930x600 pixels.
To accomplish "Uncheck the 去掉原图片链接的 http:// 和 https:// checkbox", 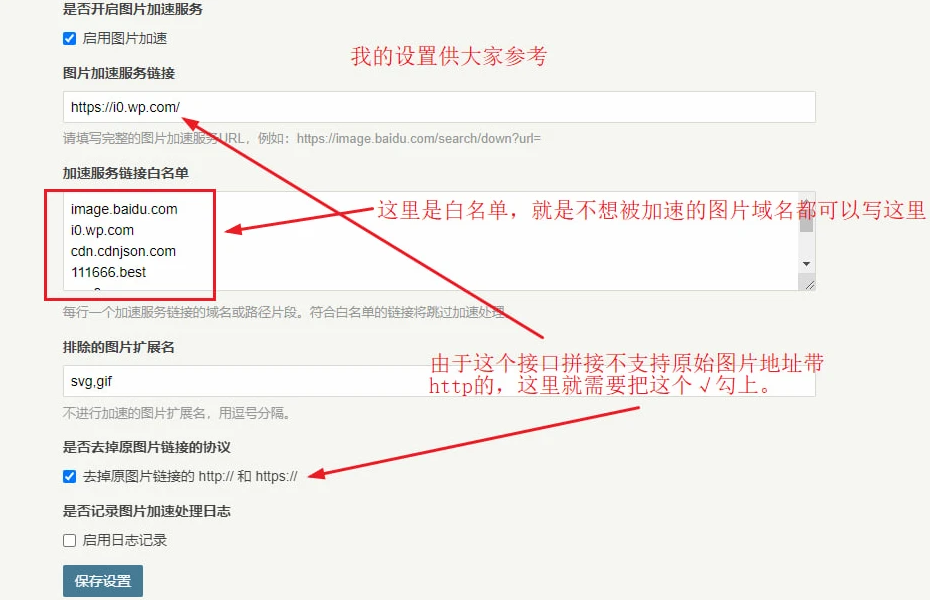I will [x=69, y=477].
